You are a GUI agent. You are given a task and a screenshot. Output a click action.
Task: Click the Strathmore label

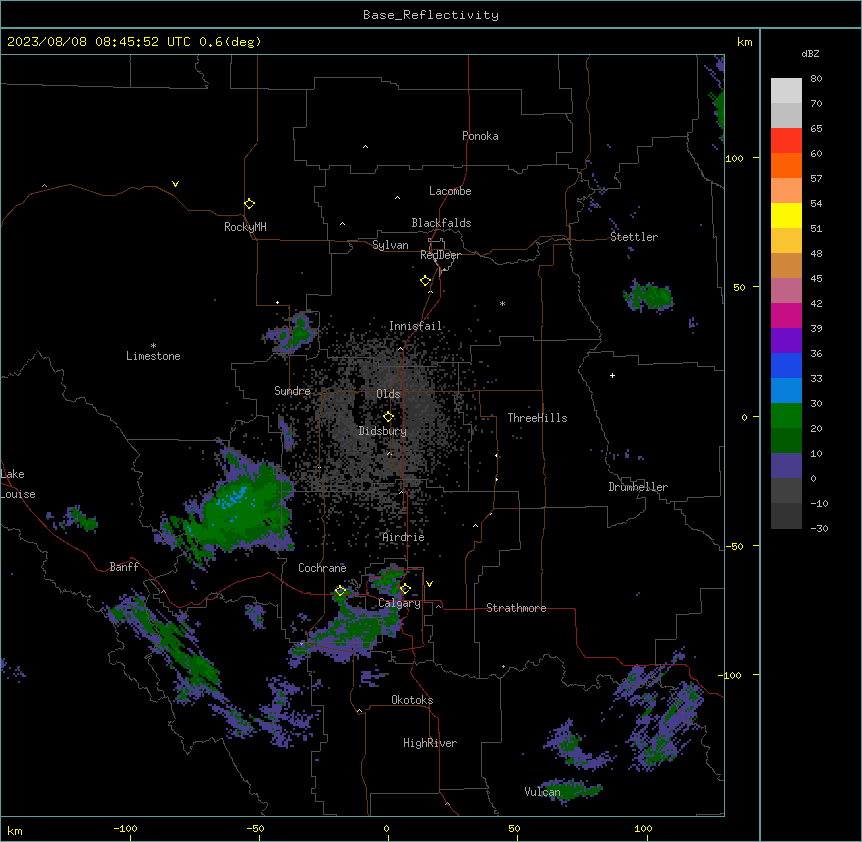point(516,608)
